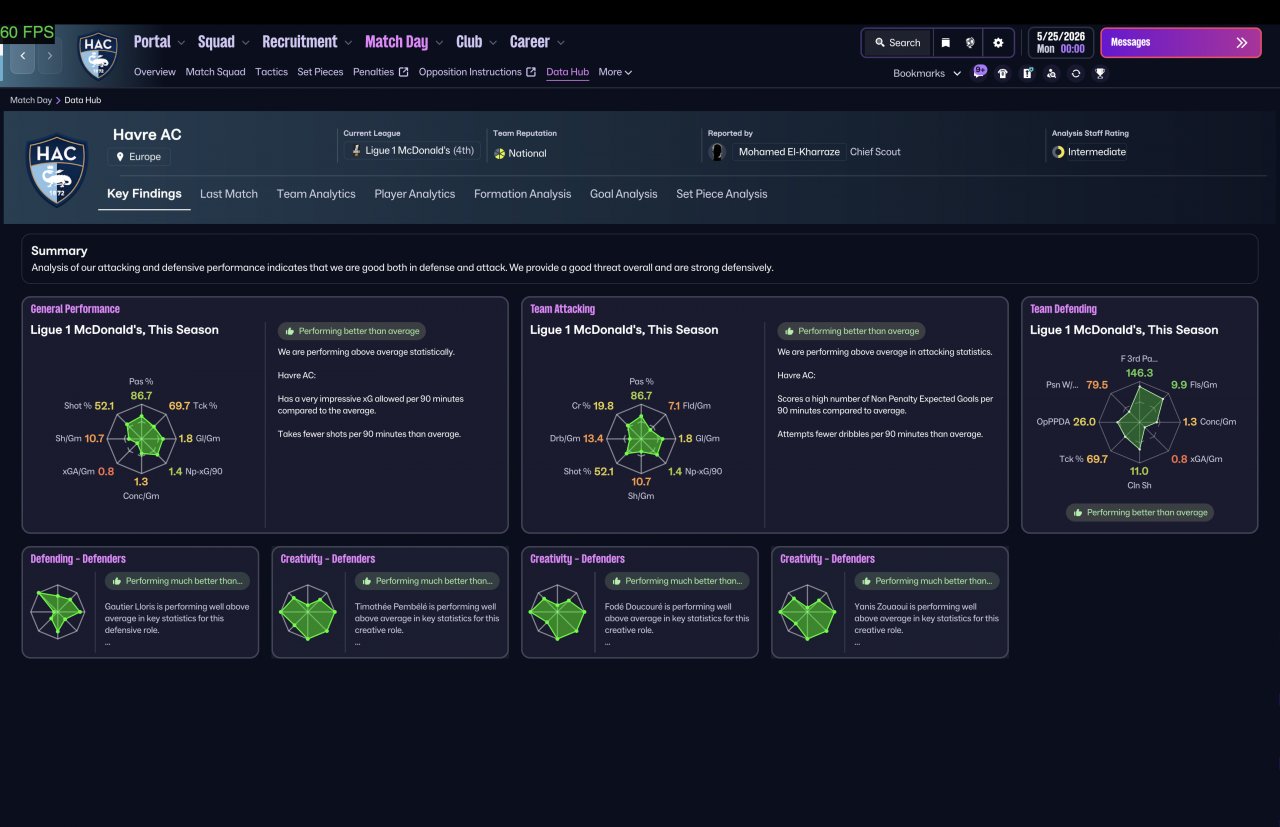Switch to the Team Analytics tab

(316, 194)
